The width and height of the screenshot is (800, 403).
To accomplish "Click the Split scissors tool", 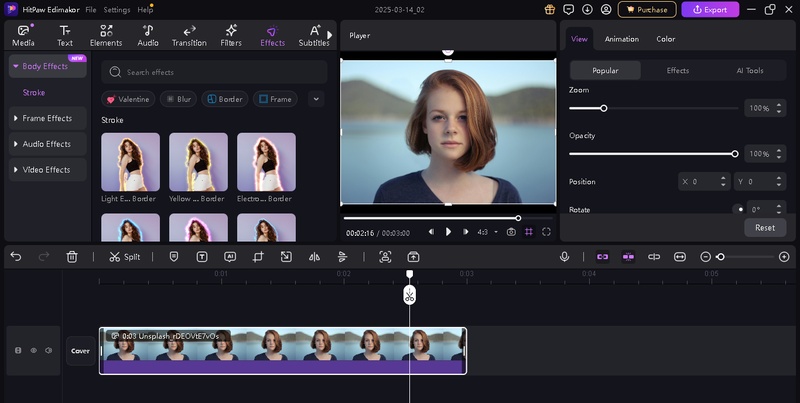I will tap(125, 257).
